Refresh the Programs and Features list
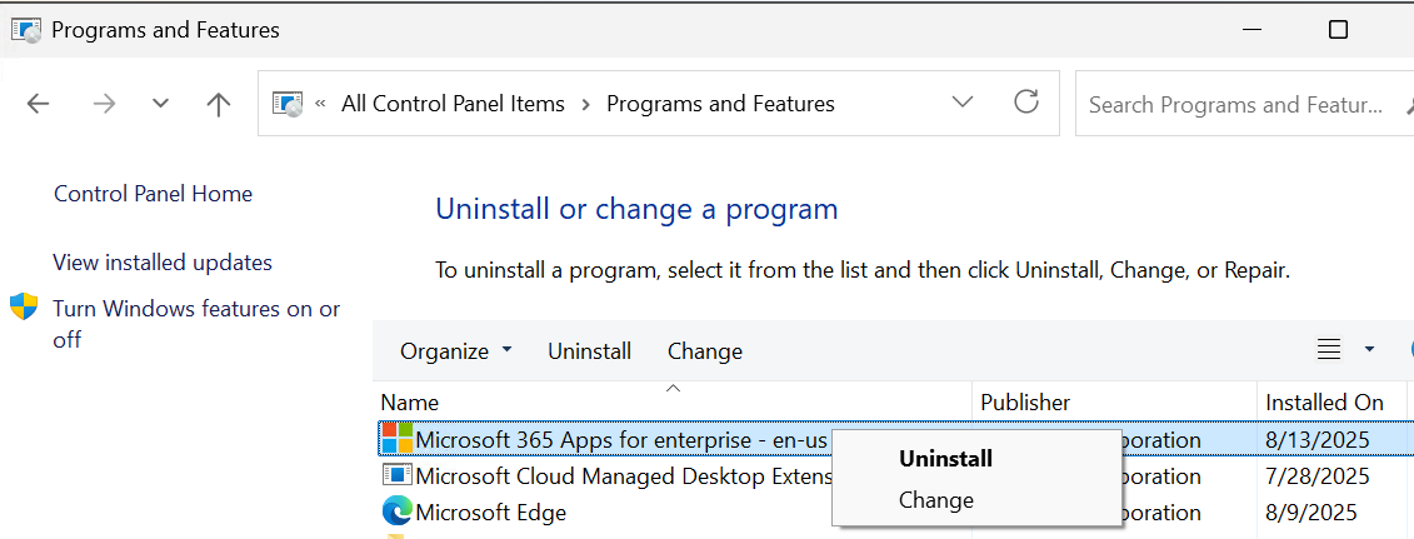 click(1026, 102)
